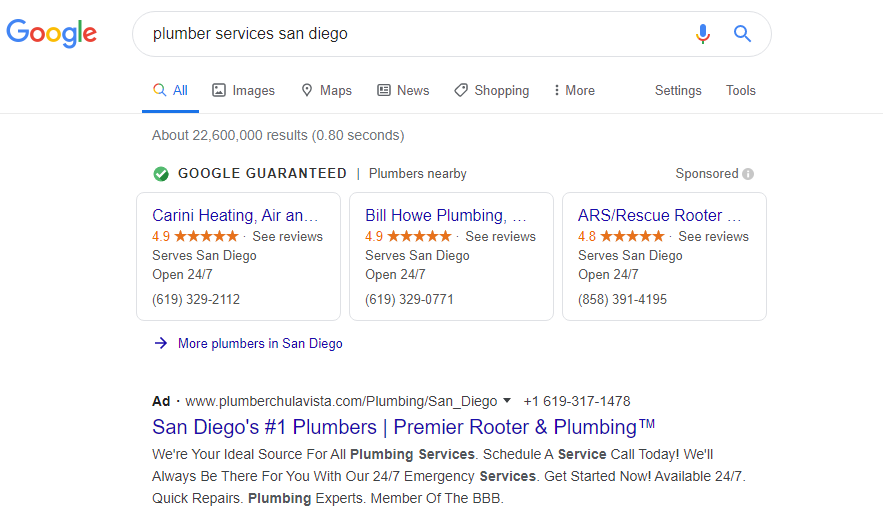This screenshot has width=883, height=510.
Task: Click the blue search magnifier button
Action: pyautogui.click(x=742, y=34)
